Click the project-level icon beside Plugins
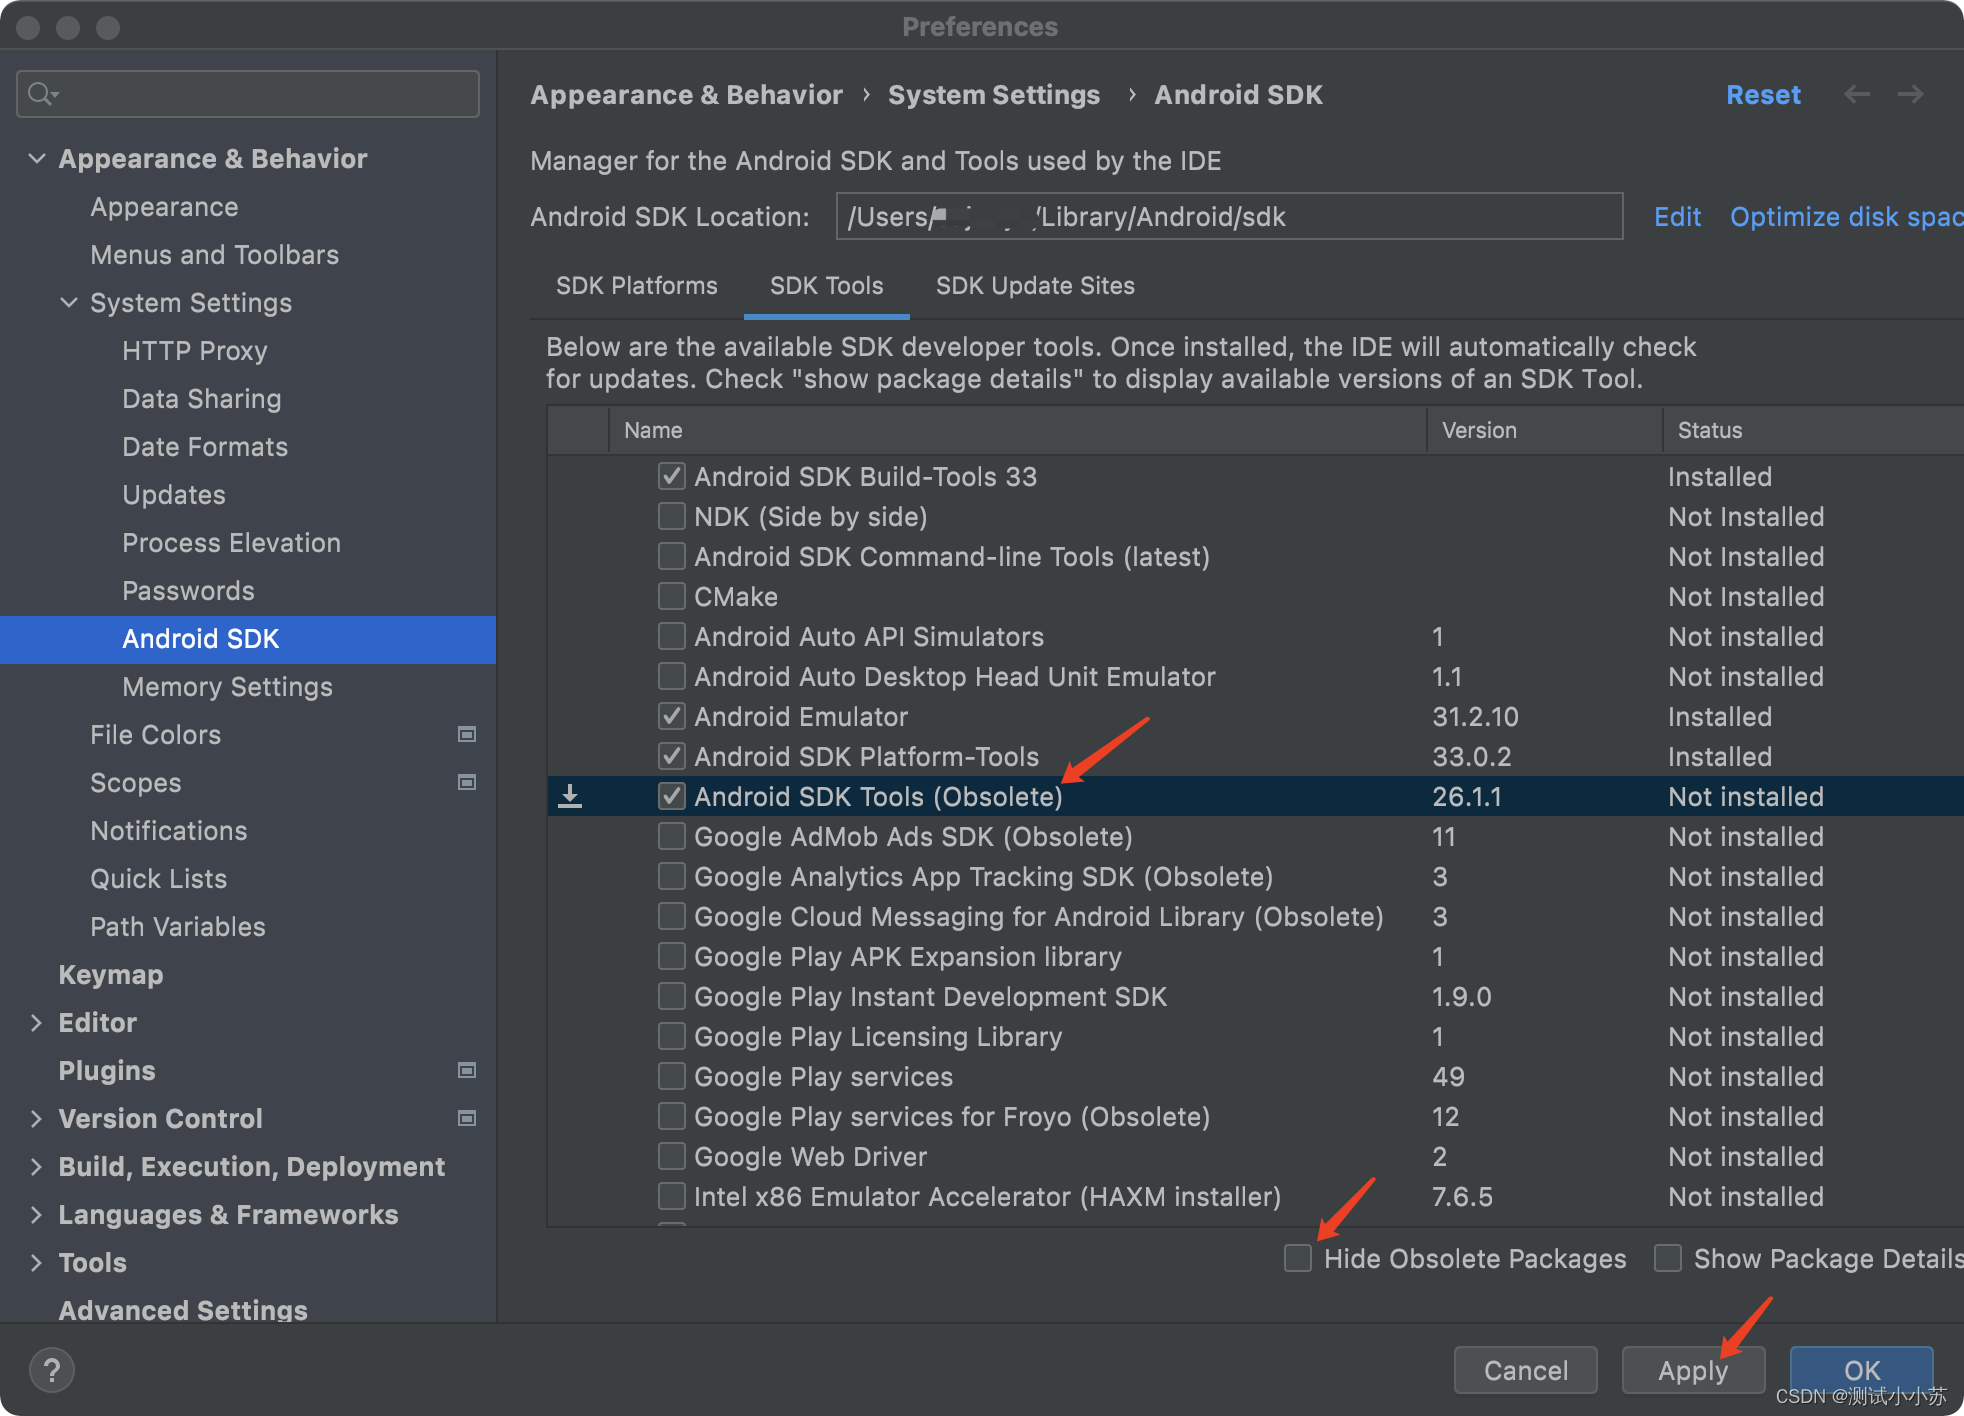 pyautogui.click(x=467, y=1071)
